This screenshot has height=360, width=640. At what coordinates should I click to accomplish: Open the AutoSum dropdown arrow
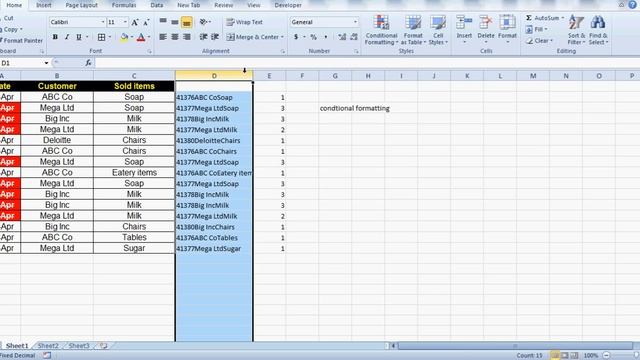(x=562, y=18)
